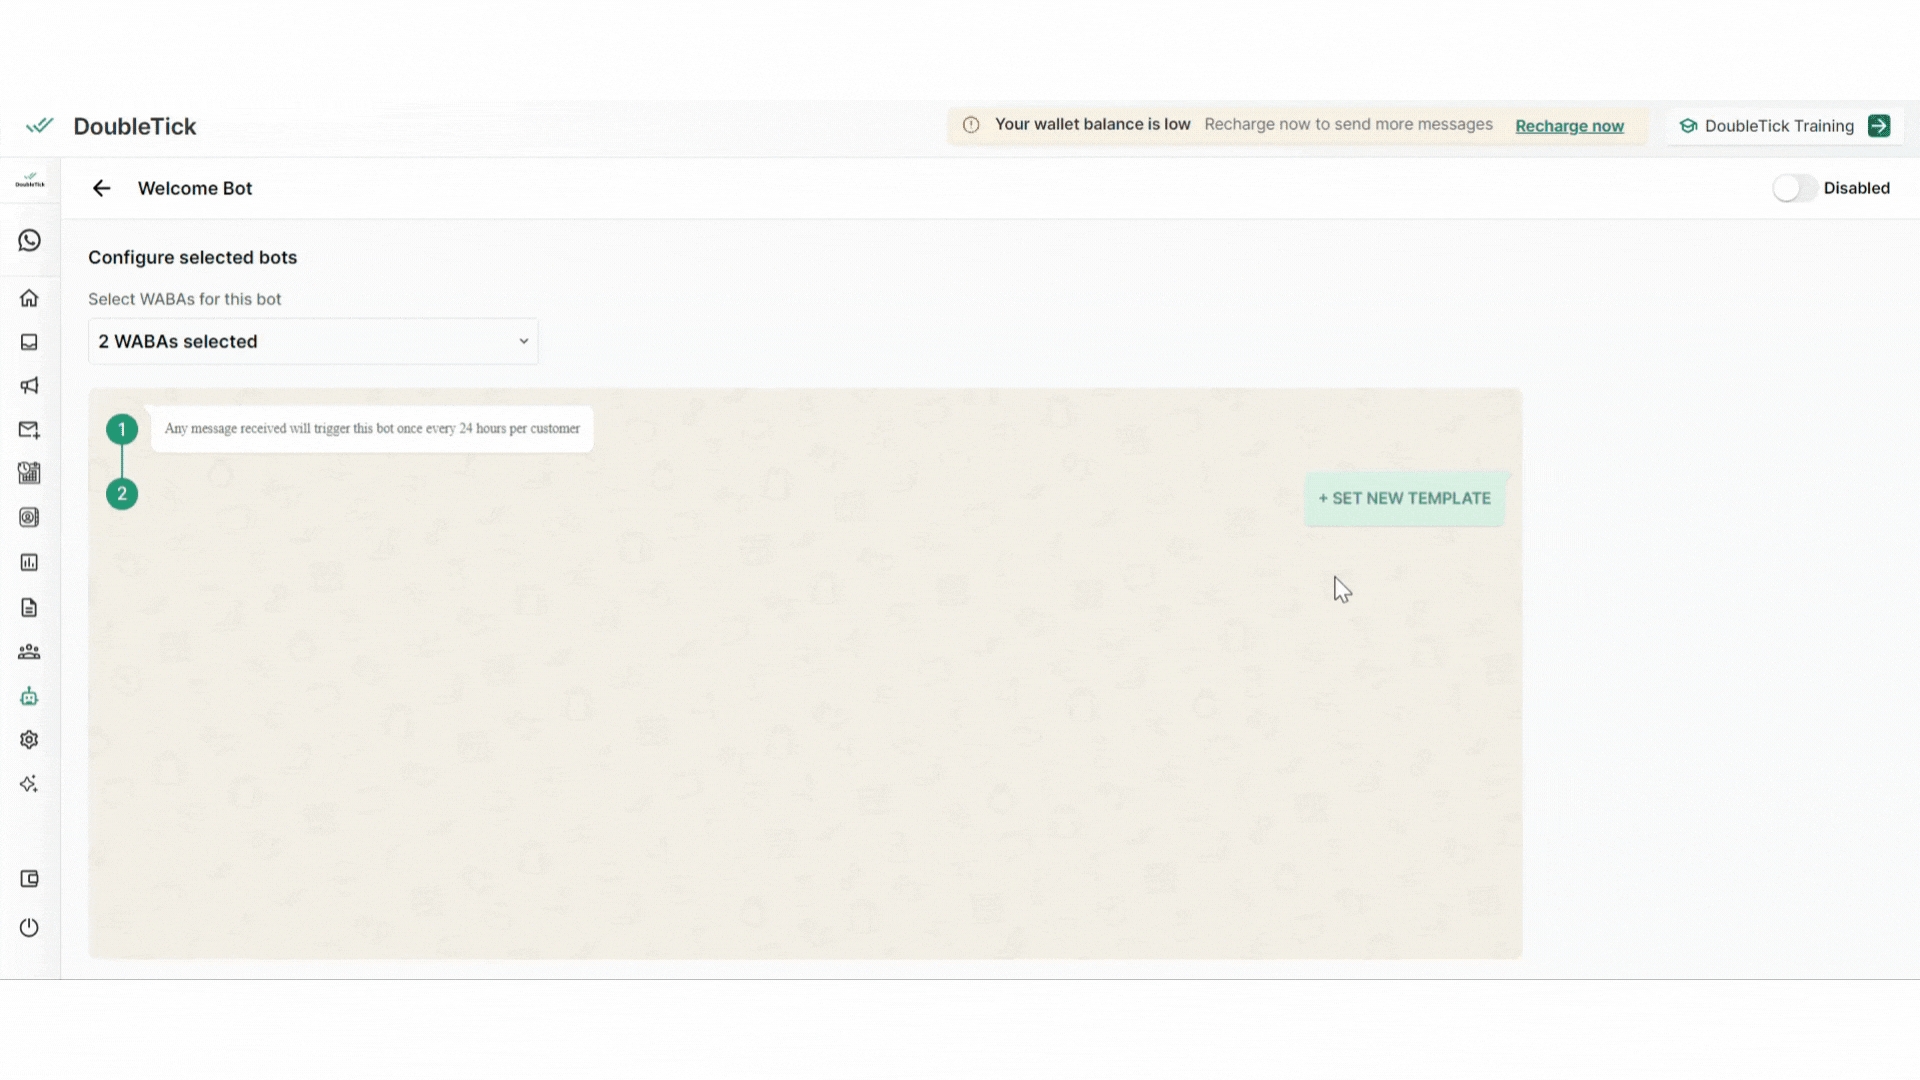Click the Recharge now link
Image resolution: width=1920 pixels, height=1080 pixels.
click(x=1569, y=126)
